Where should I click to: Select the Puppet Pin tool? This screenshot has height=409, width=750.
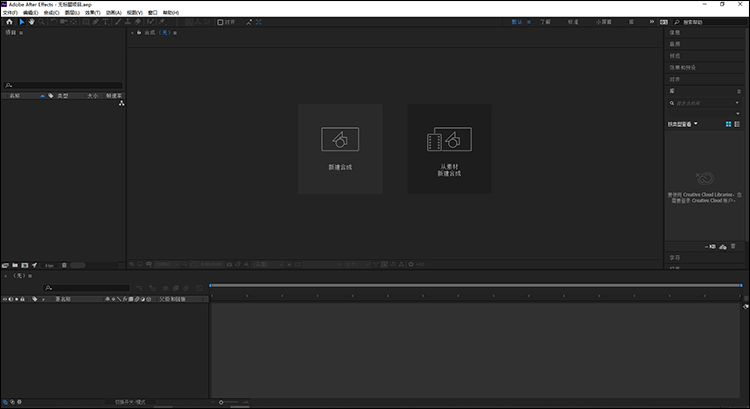(162, 22)
